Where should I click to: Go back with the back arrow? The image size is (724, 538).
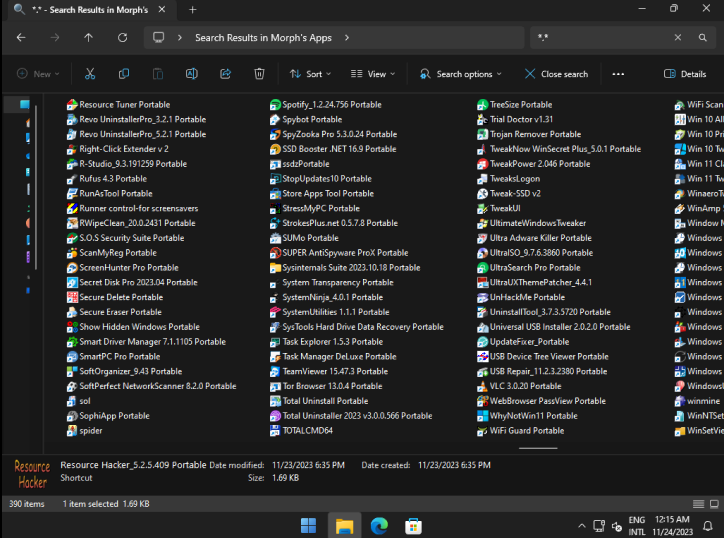pyautogui.click(x=21, y=37)
